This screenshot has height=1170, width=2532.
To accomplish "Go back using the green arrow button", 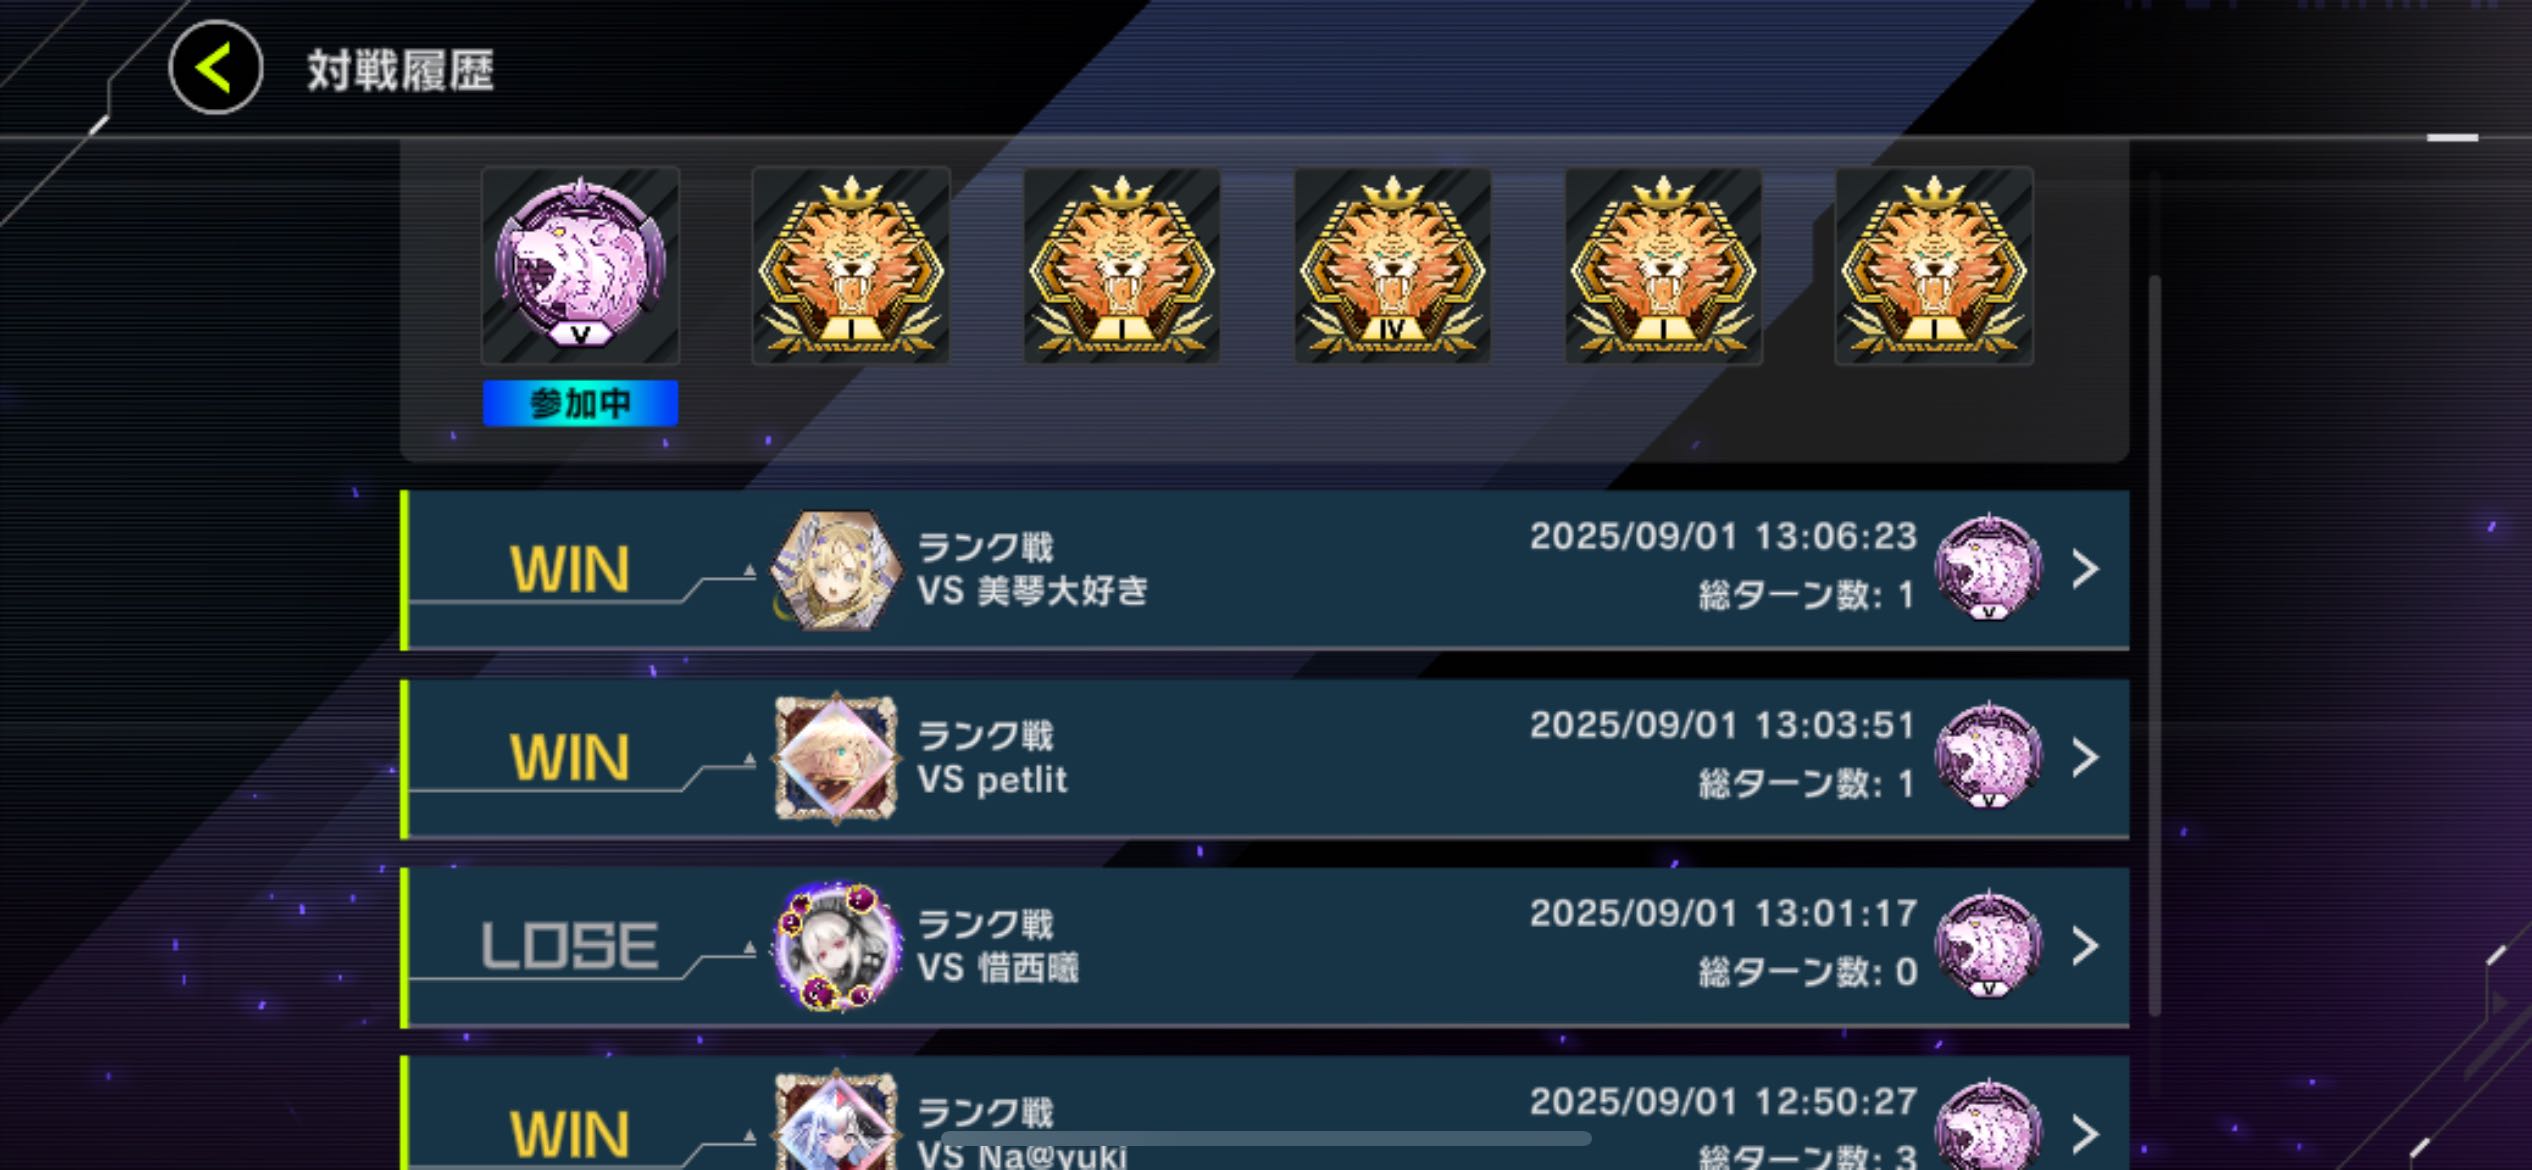I will (x=215, y=68).
